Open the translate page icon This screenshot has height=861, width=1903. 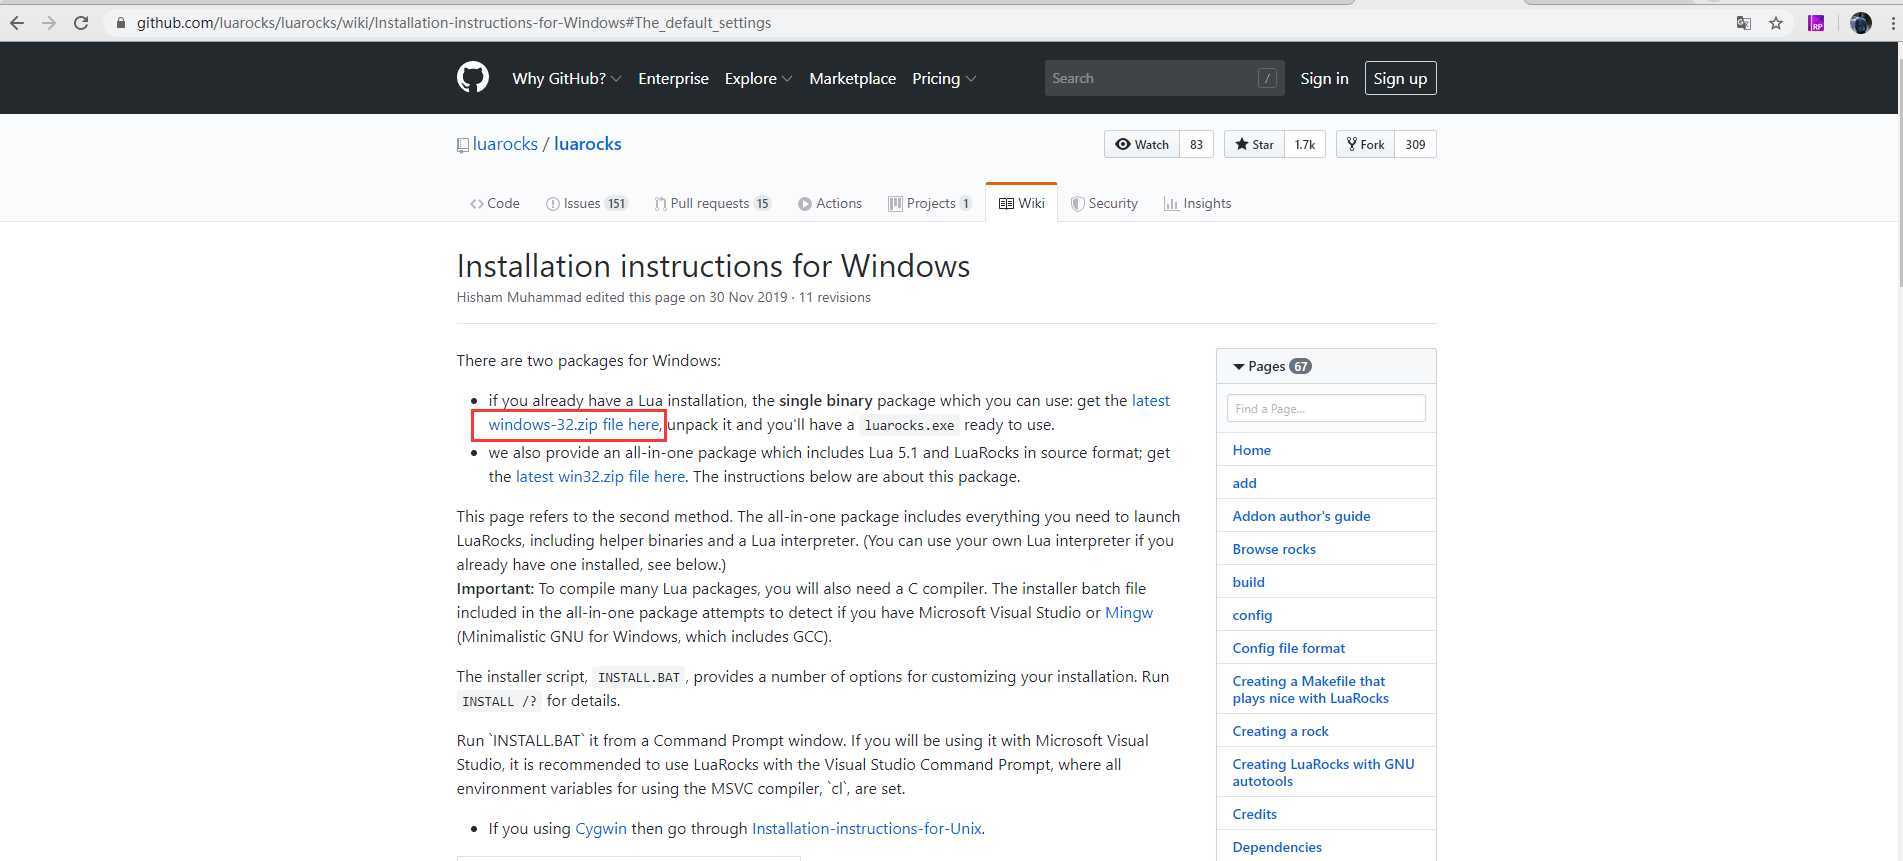pos(1744,23)
